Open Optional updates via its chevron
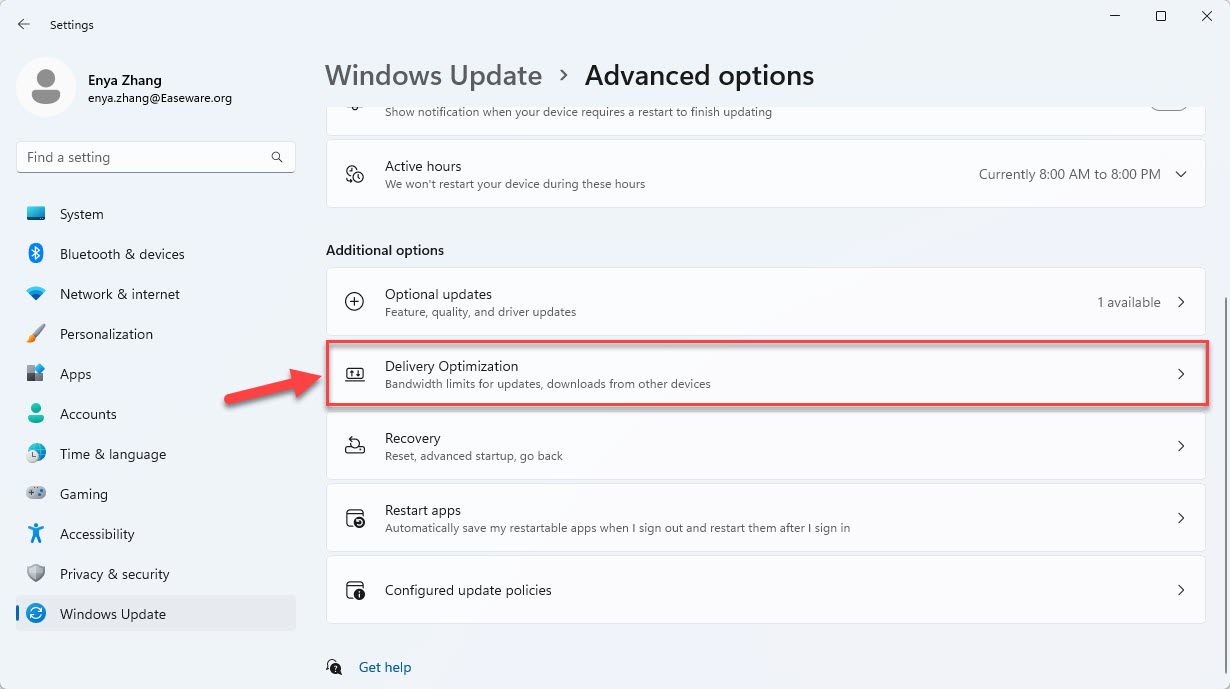The width and height of the screenshot is (1230, 689). [1181, 302]
